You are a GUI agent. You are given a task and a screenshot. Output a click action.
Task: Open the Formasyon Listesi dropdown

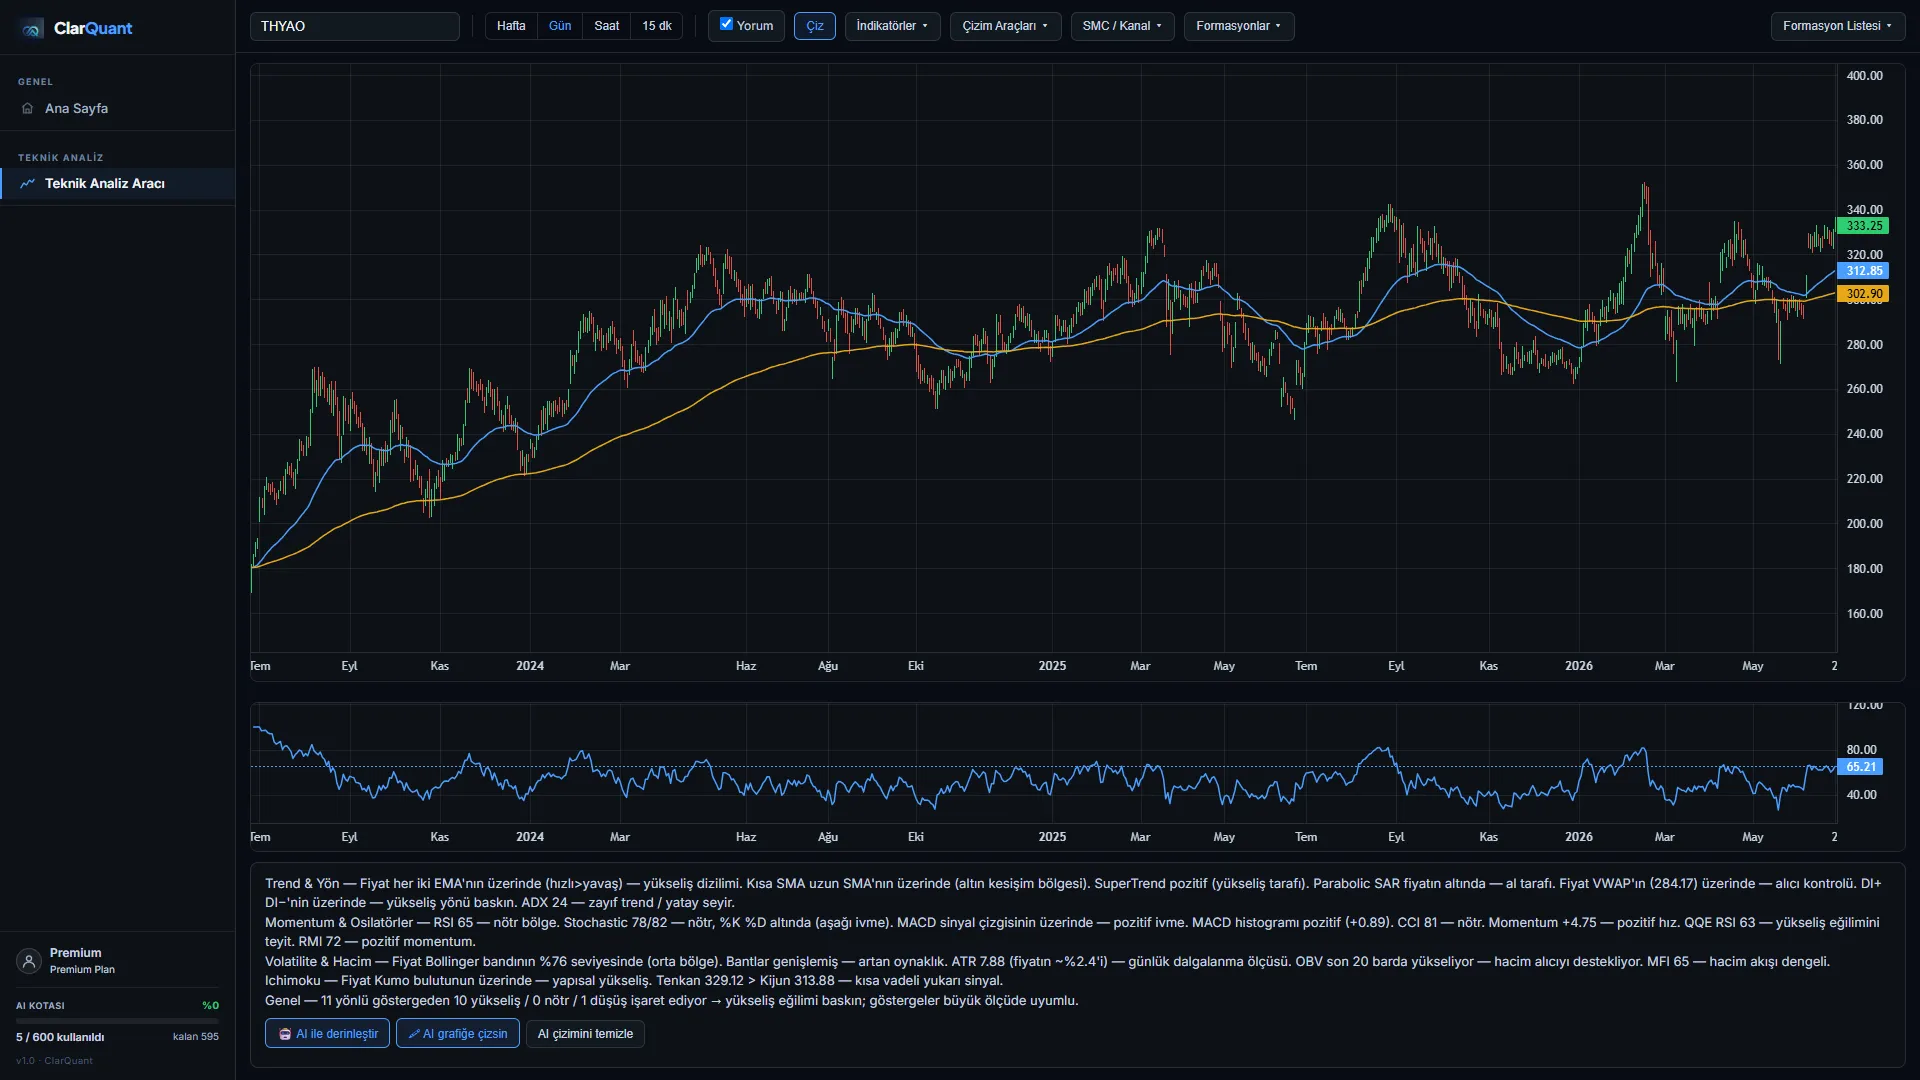click(x=1838, y=26)
